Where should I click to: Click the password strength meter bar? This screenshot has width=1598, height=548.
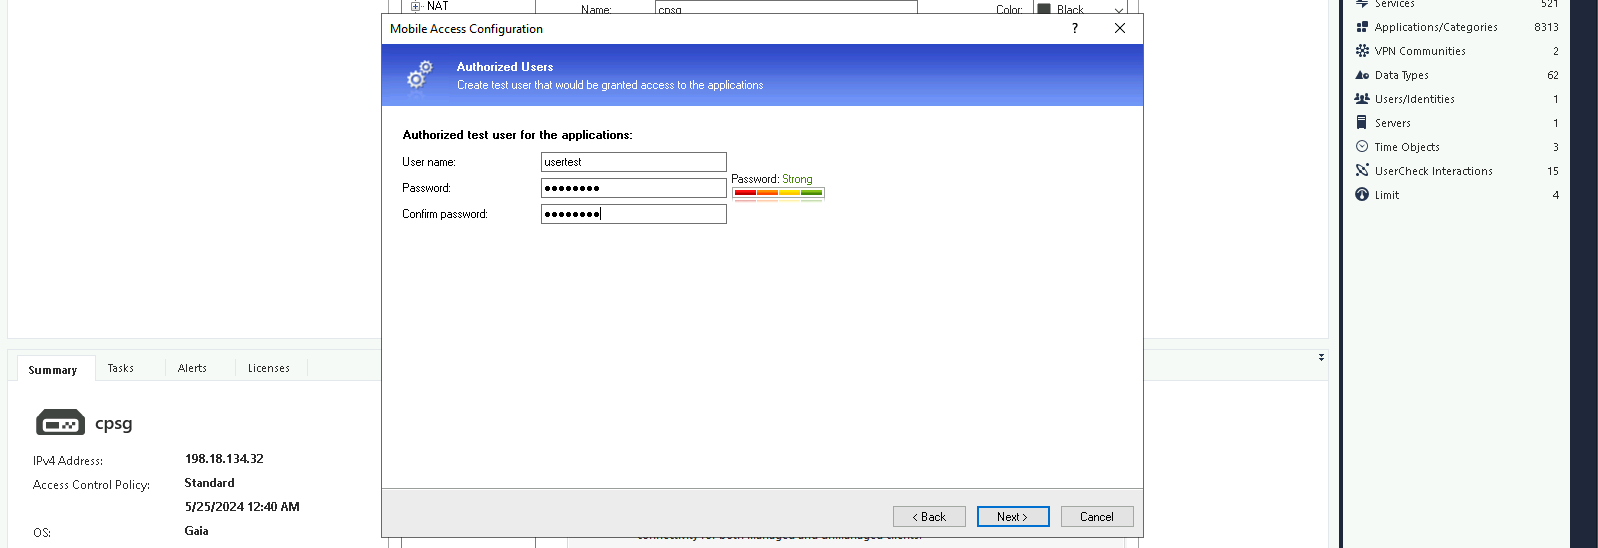(x=778, y=193)
